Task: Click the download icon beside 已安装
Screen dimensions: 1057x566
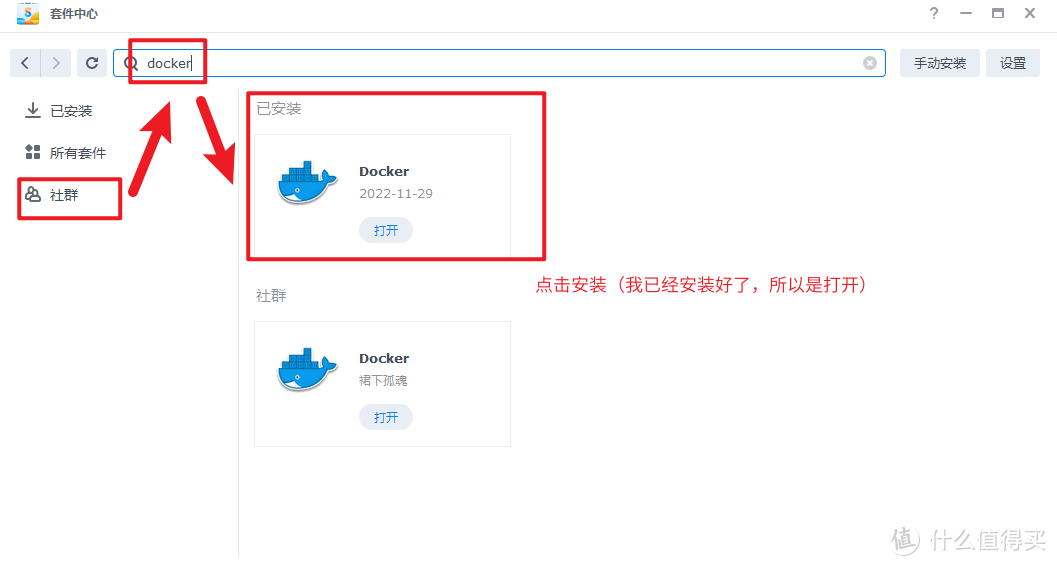Action: pos(32,110)
